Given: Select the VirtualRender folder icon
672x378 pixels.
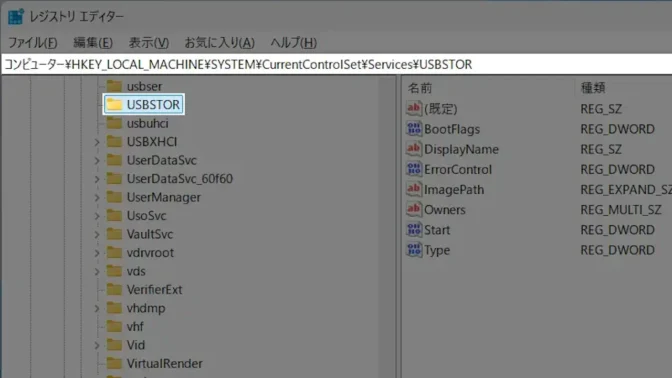Looking at the screenshot, I should 114,363.
